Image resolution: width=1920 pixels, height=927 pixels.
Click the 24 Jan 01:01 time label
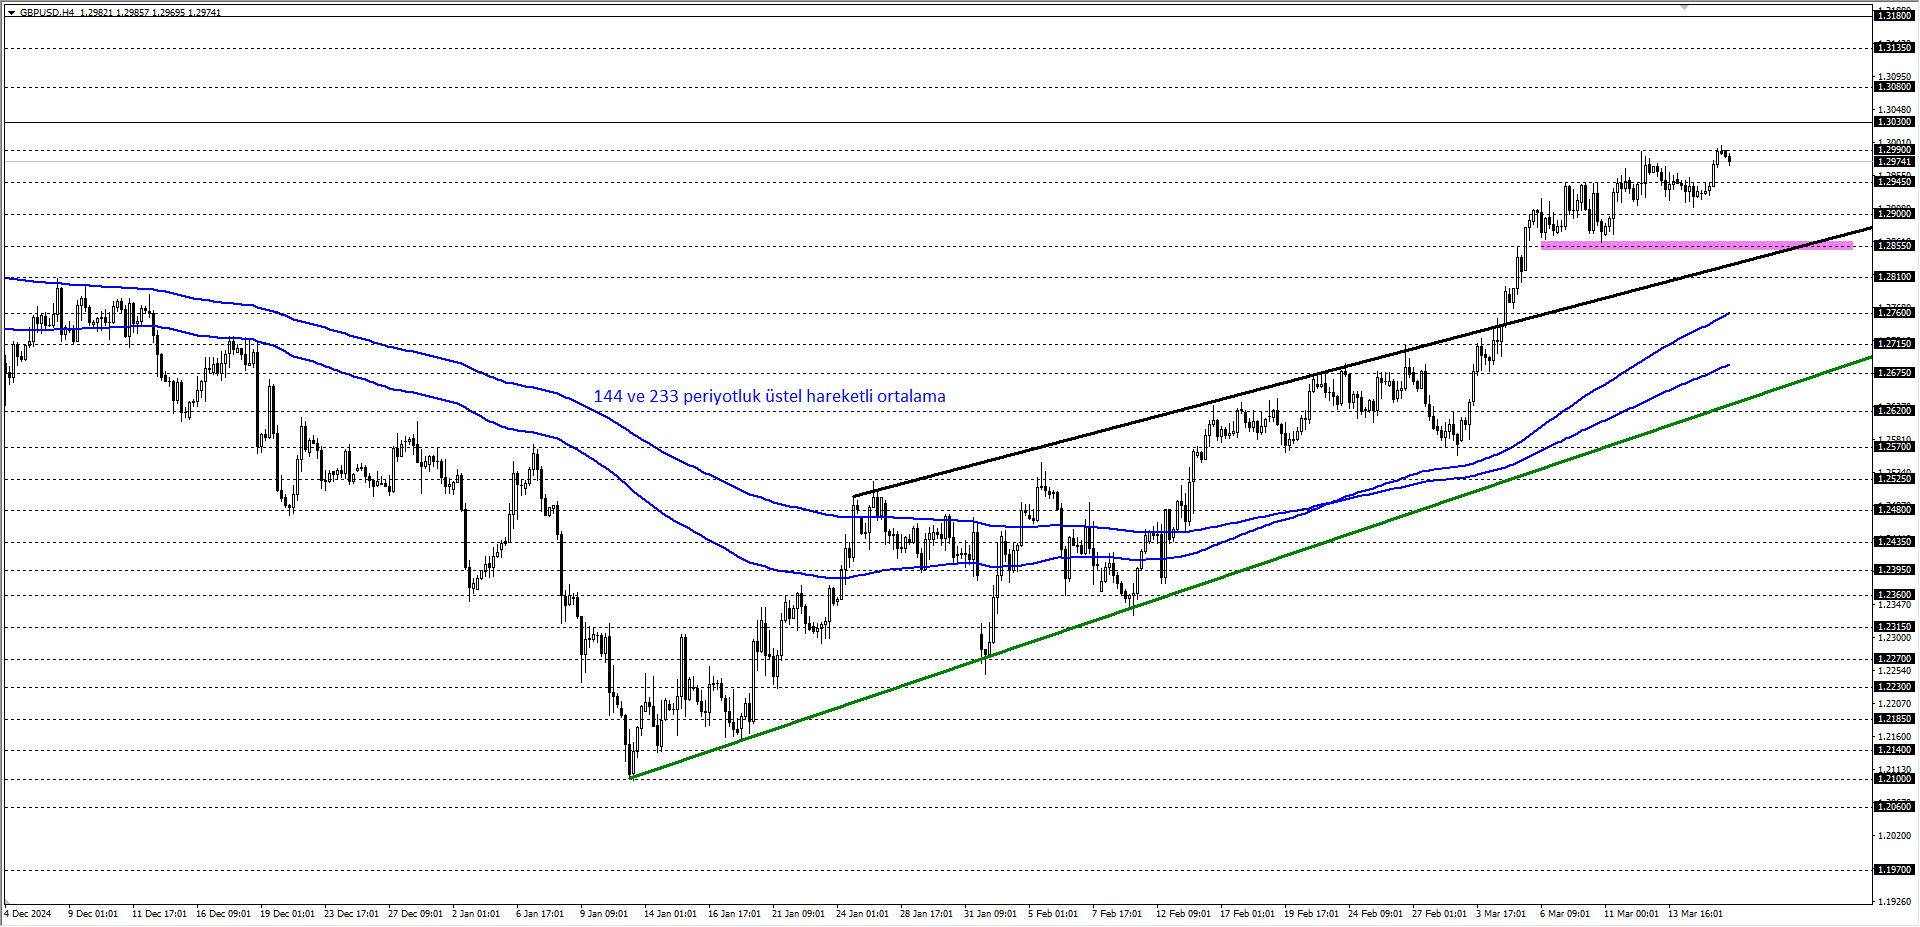pos(862,914)
